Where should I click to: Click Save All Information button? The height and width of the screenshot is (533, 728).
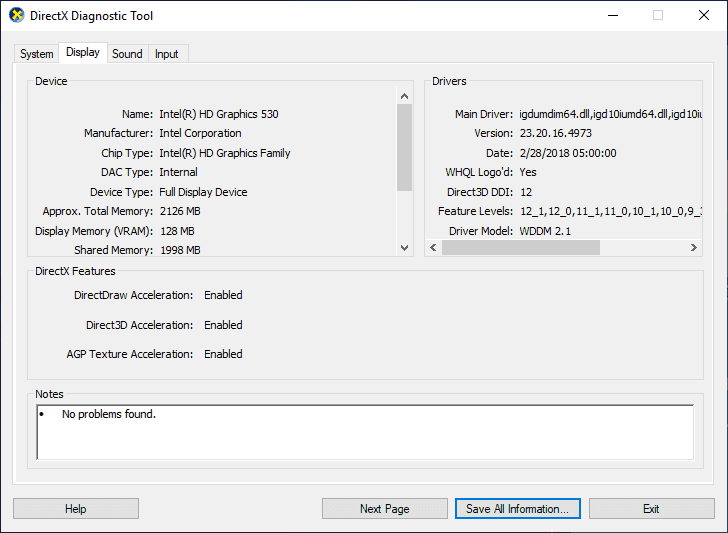[x=518, y=509]
